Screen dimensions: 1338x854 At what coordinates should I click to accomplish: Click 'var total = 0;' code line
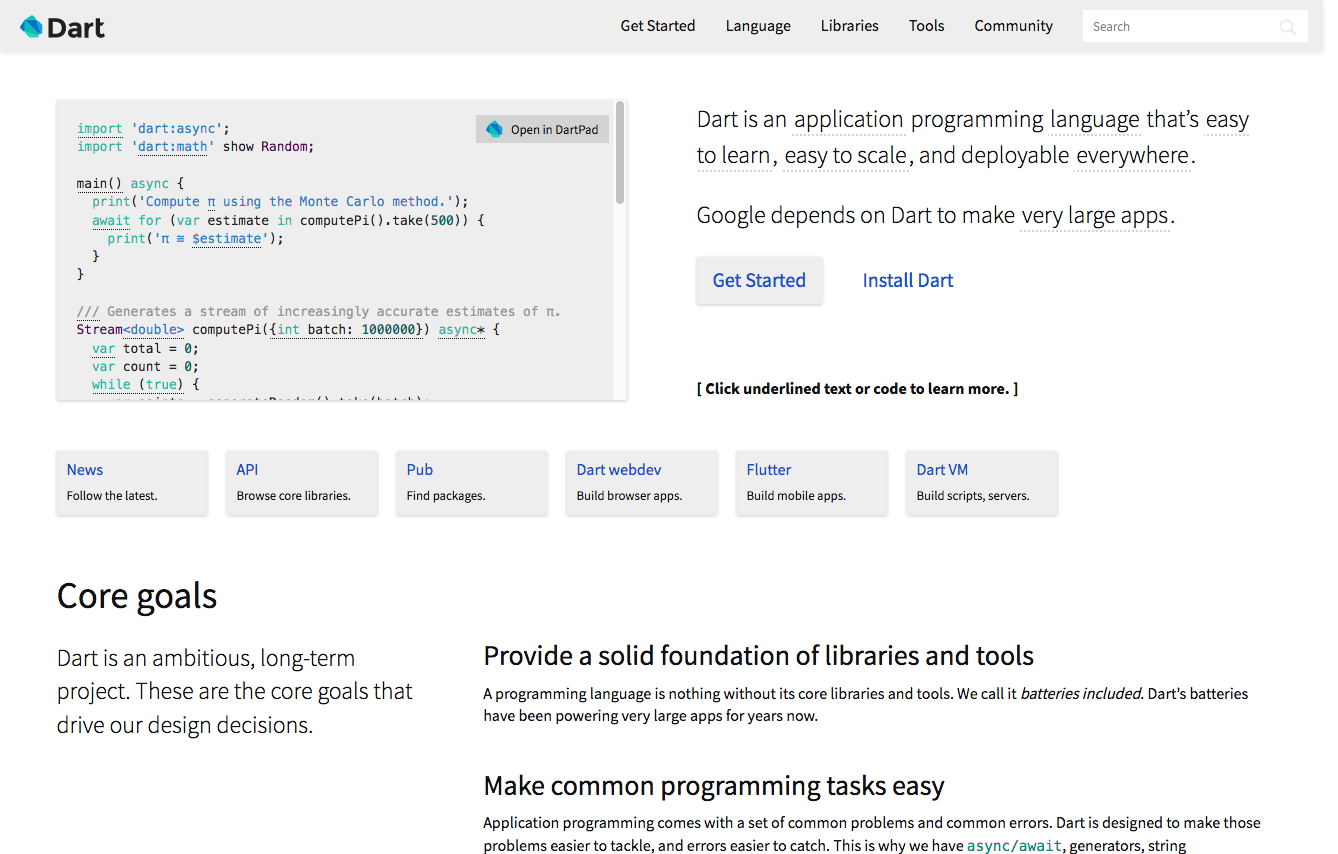(x=146, y=348)
